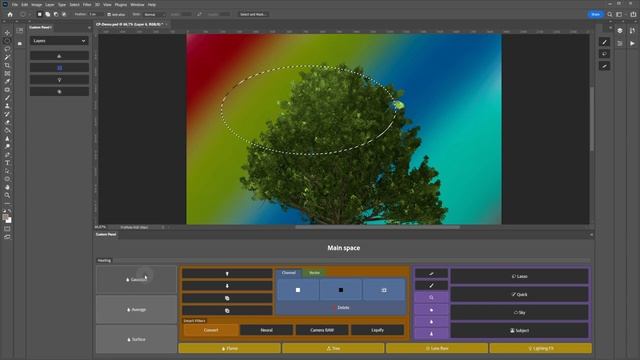640x360 pixels.
Task: Click the Sky selection button
Action: [x=519, y=313]
